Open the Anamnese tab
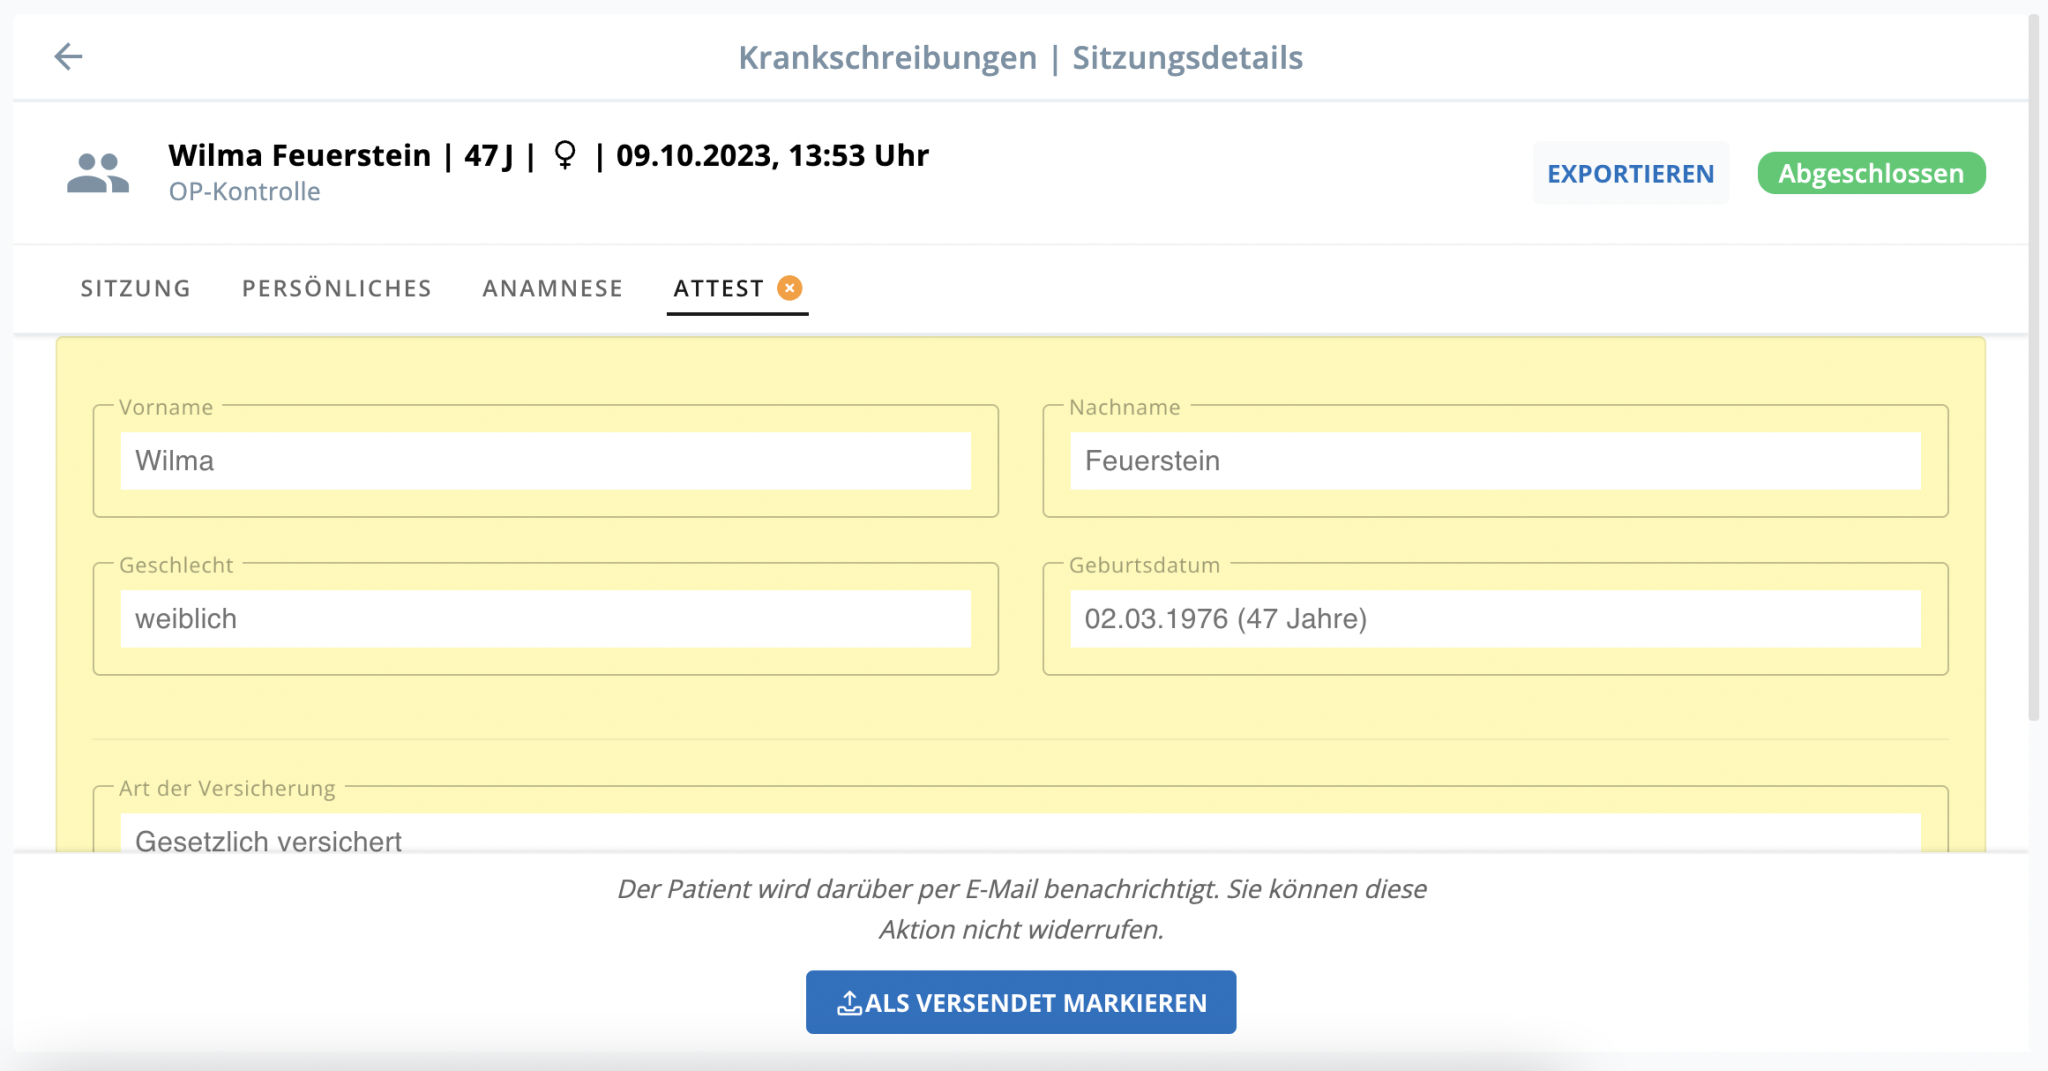Viewport: 2048px width, 1071px height. click(x=552, y=288)
